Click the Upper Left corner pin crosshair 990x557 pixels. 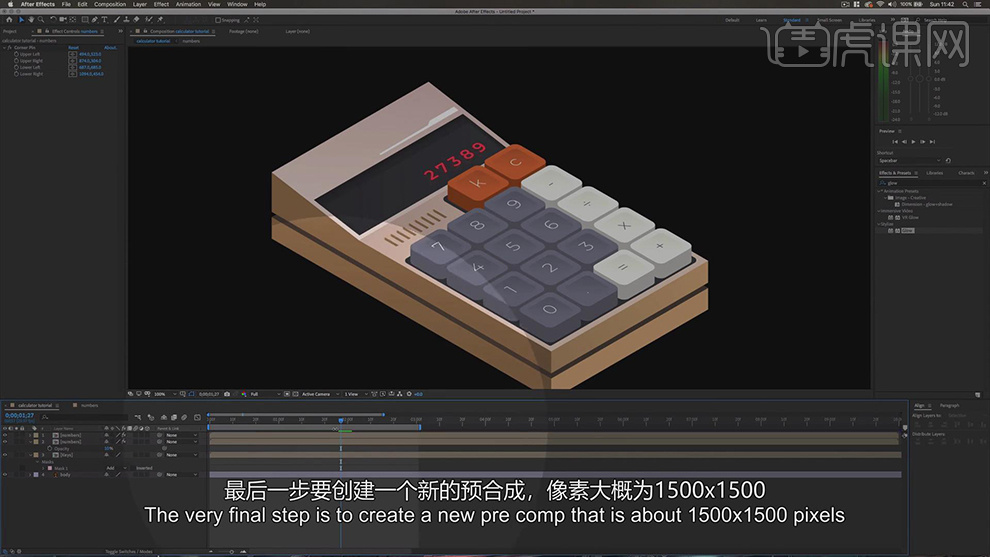[73, 54]
